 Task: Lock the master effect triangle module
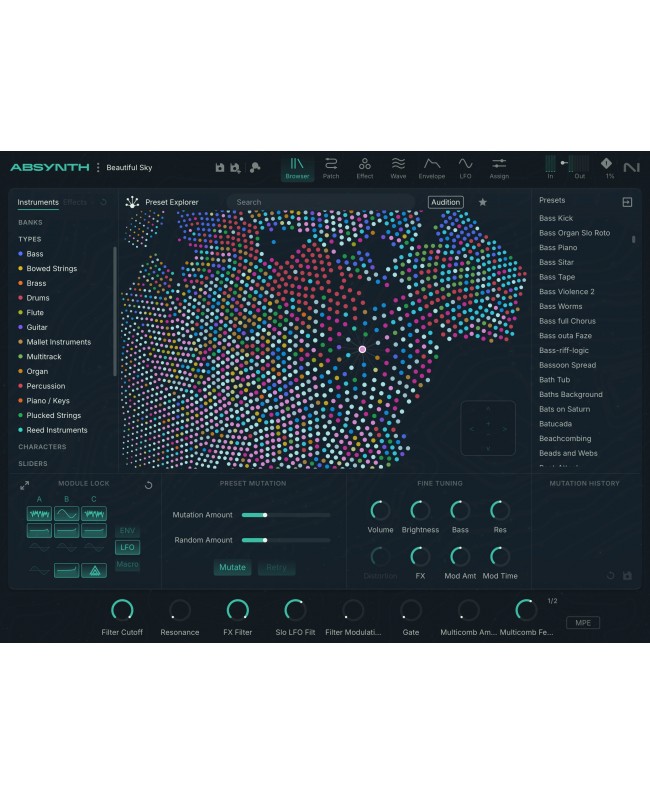(94, 571)
